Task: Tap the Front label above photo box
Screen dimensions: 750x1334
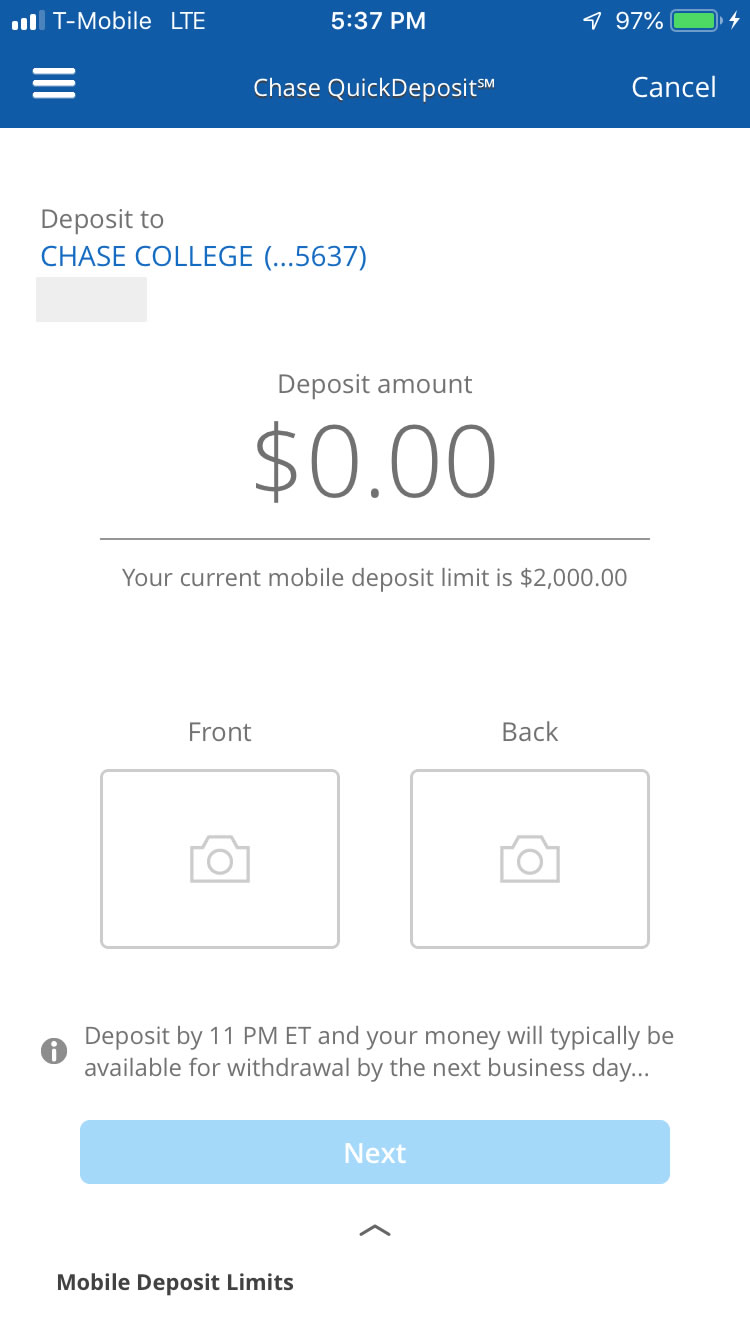Action: point(220,732)
